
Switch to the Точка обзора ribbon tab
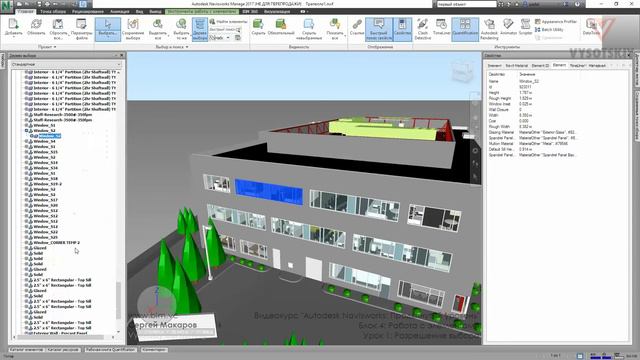[53, 11]
